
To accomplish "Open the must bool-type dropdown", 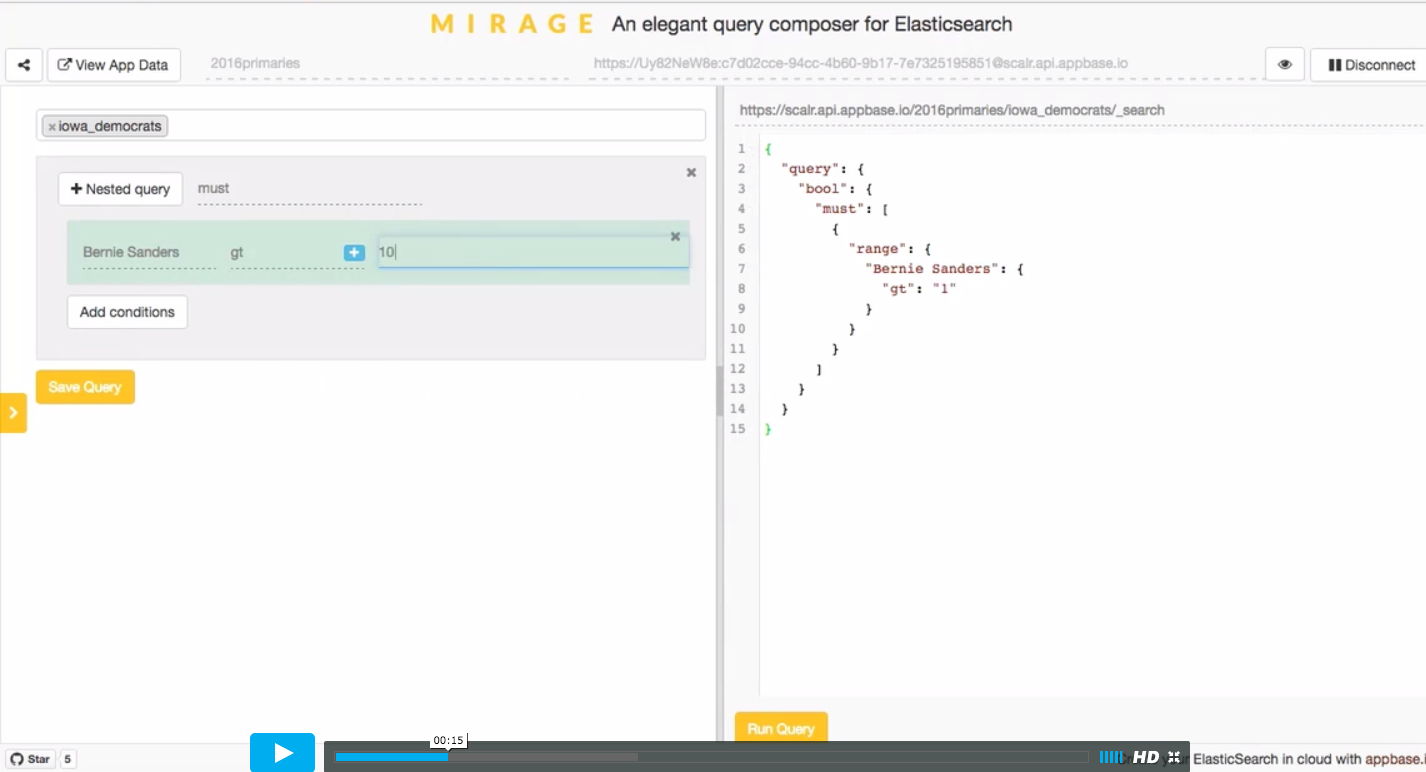I will tap(310, 189).
